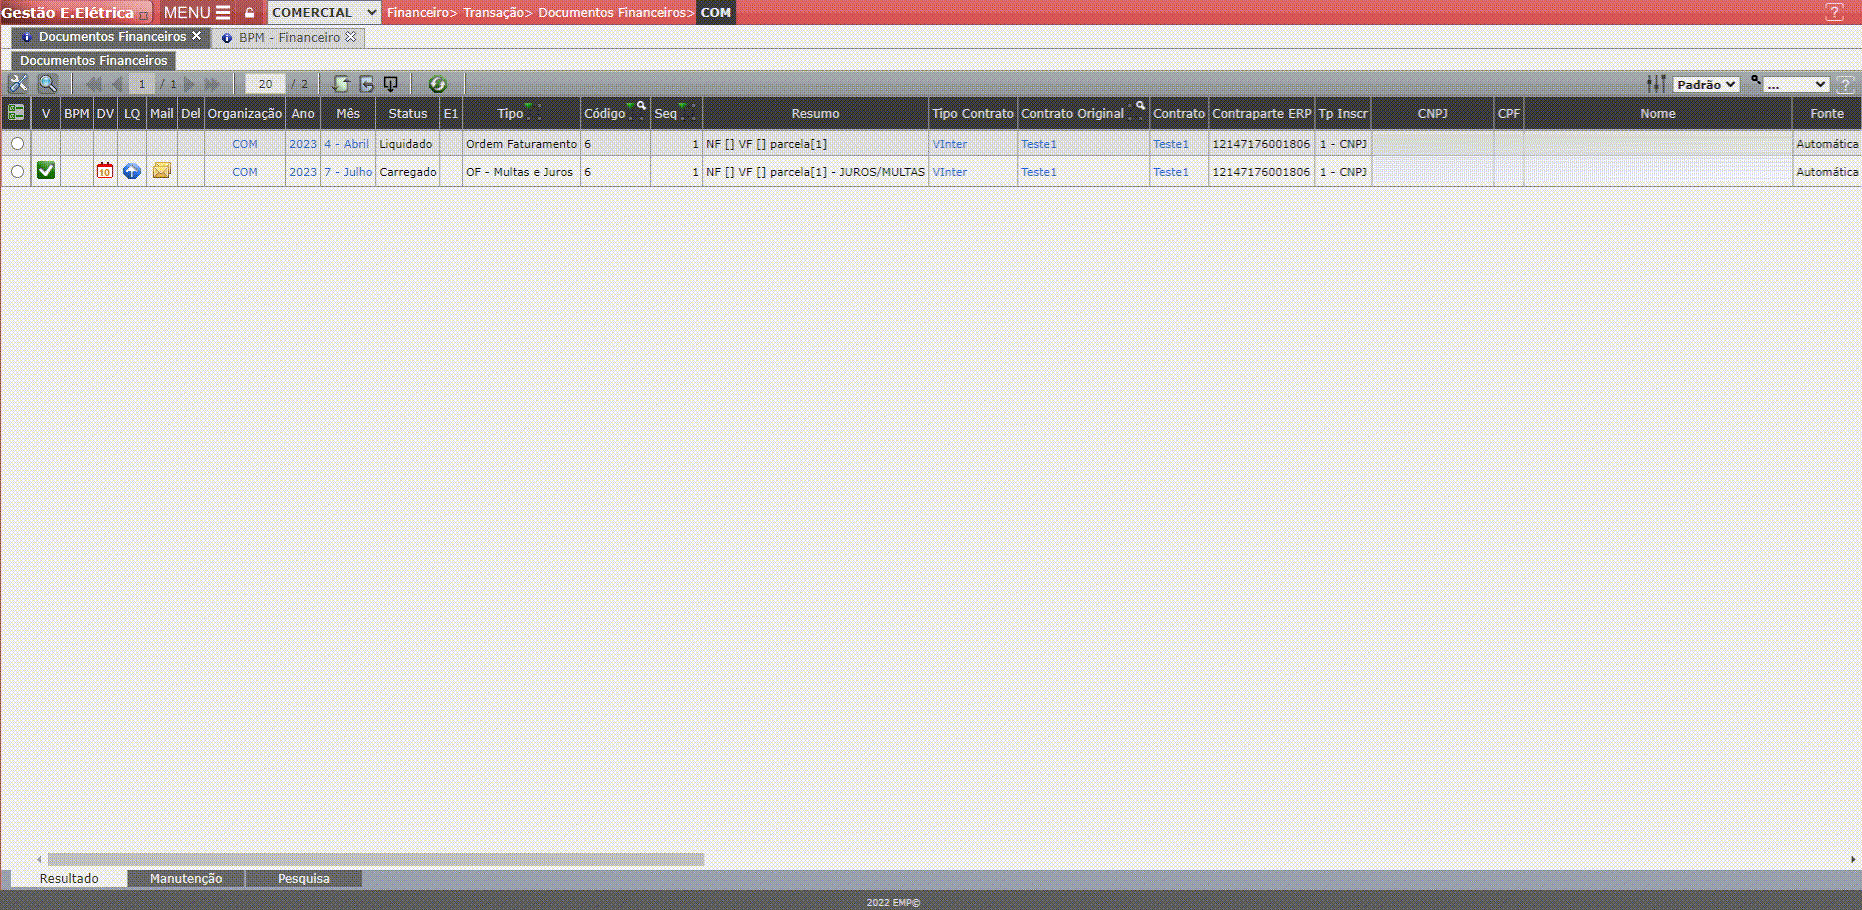
Task: Open the MENU hamburger button
Action: (197, 12)
